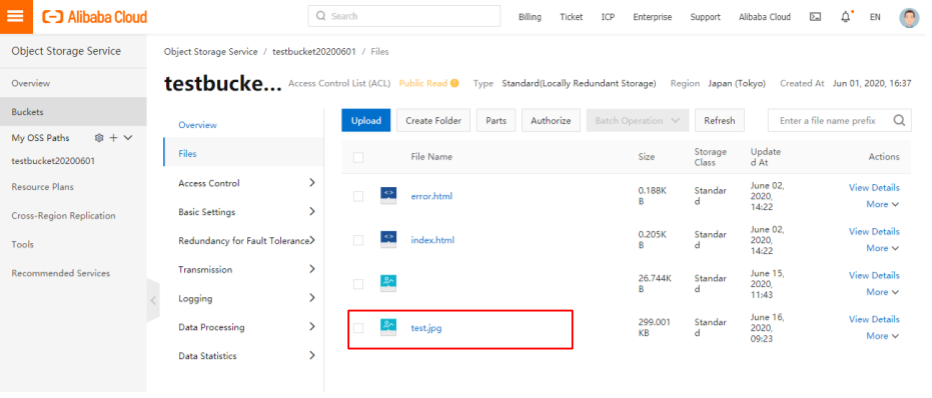Switch language via EN
932x398 pixels.
coord(875,17)
